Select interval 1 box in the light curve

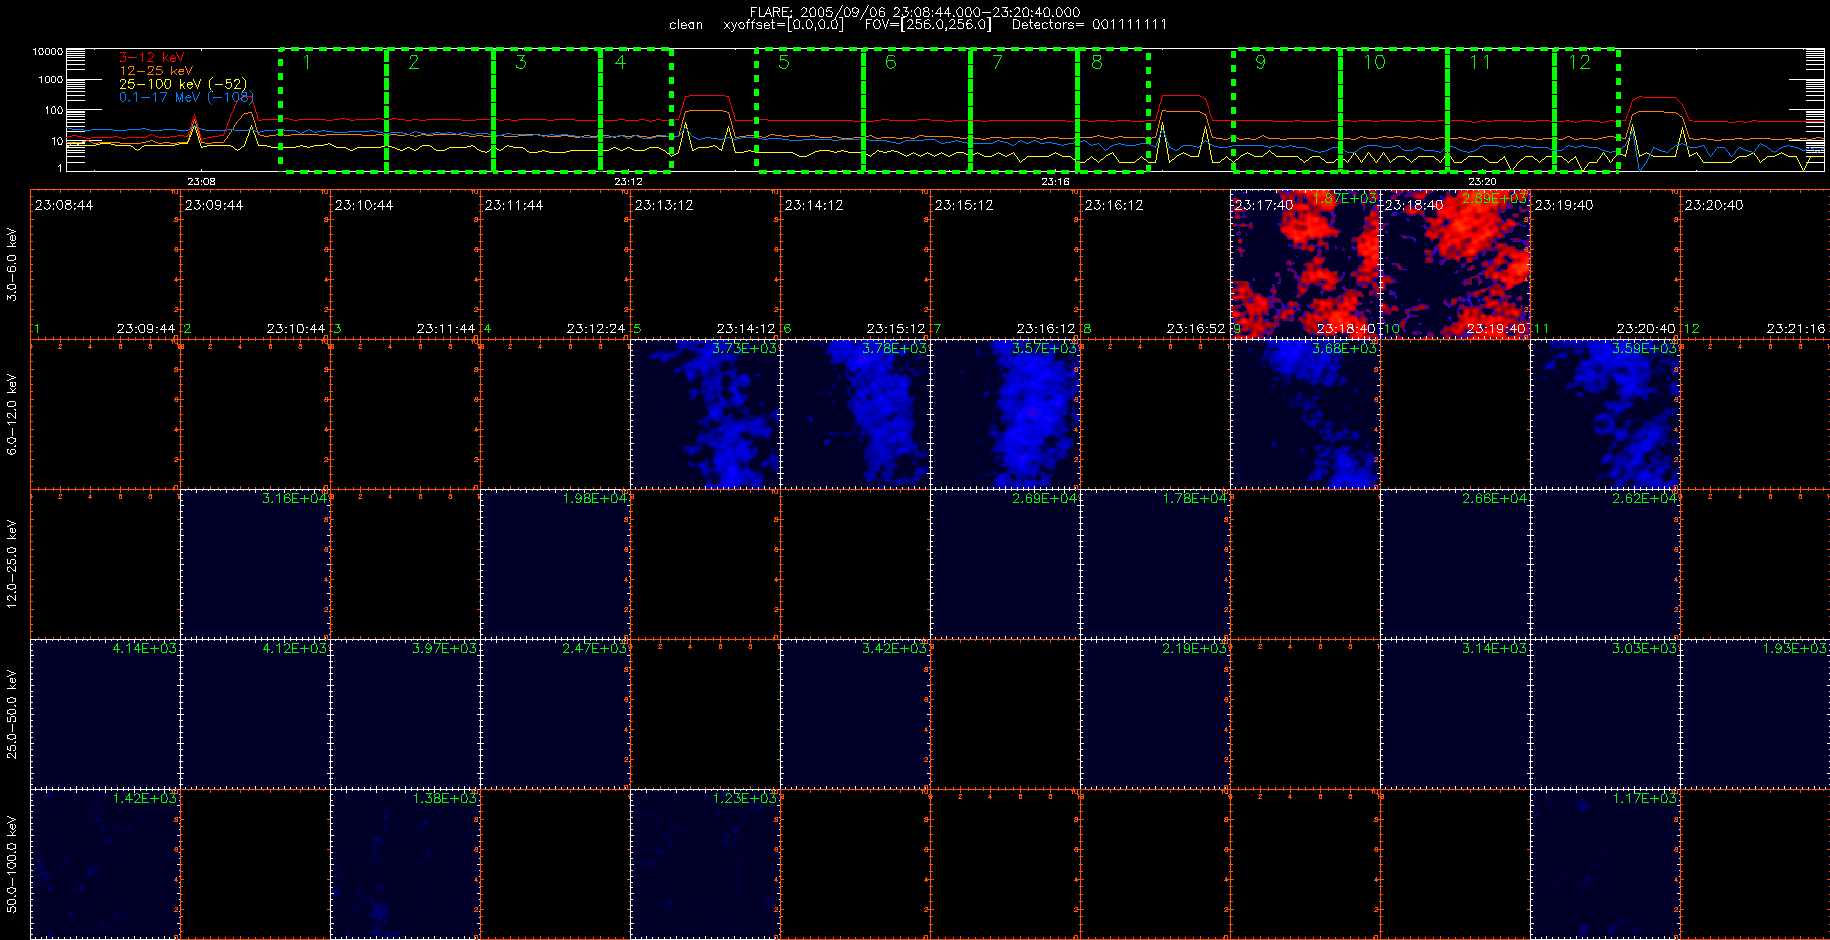(x=333, y=110)
